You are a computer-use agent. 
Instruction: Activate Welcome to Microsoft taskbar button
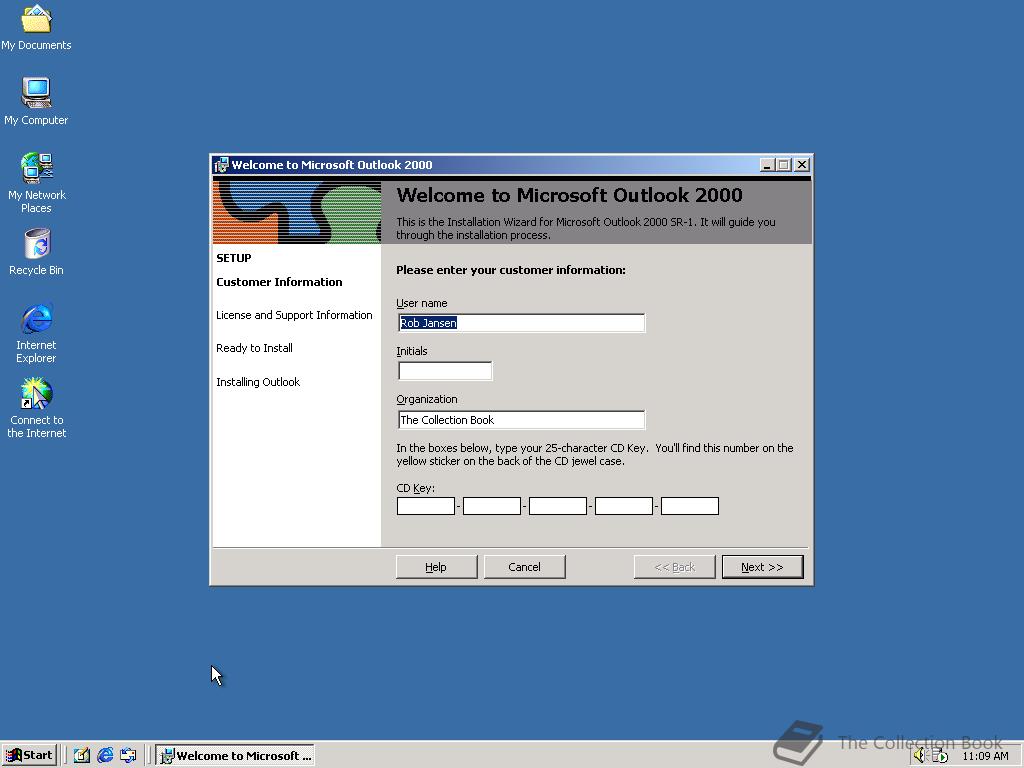click(x=236, y=756)
